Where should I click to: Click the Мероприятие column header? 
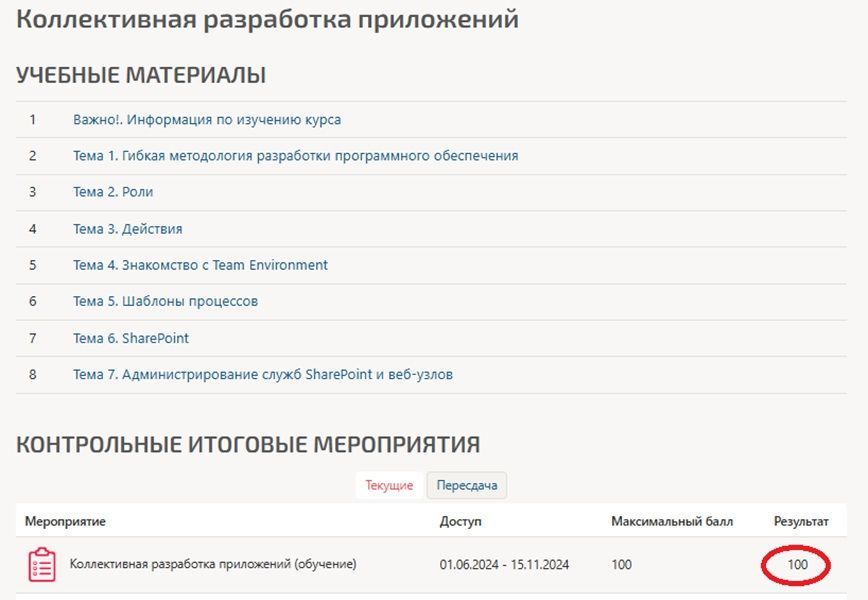point(65,521)
